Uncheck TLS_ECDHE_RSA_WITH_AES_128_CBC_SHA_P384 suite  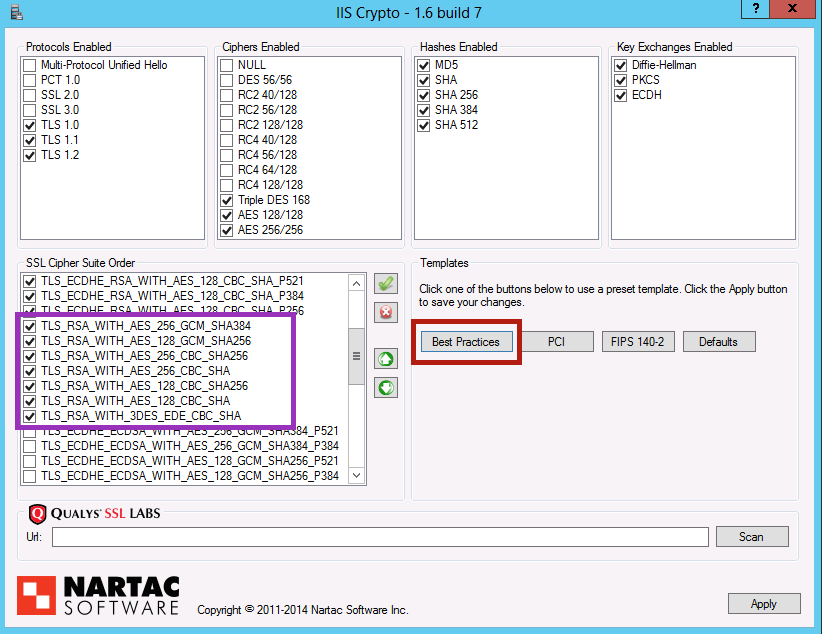30,296
